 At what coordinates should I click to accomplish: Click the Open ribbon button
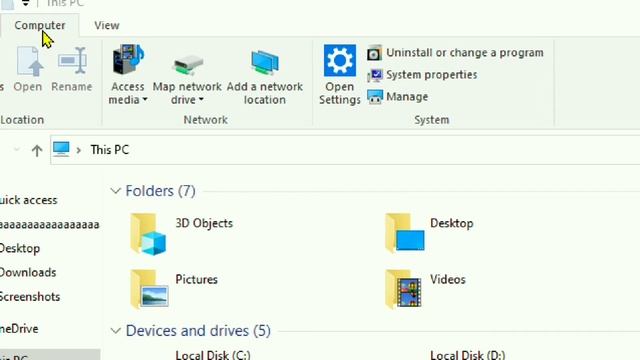pyautogui.click(x=28, y=69)
